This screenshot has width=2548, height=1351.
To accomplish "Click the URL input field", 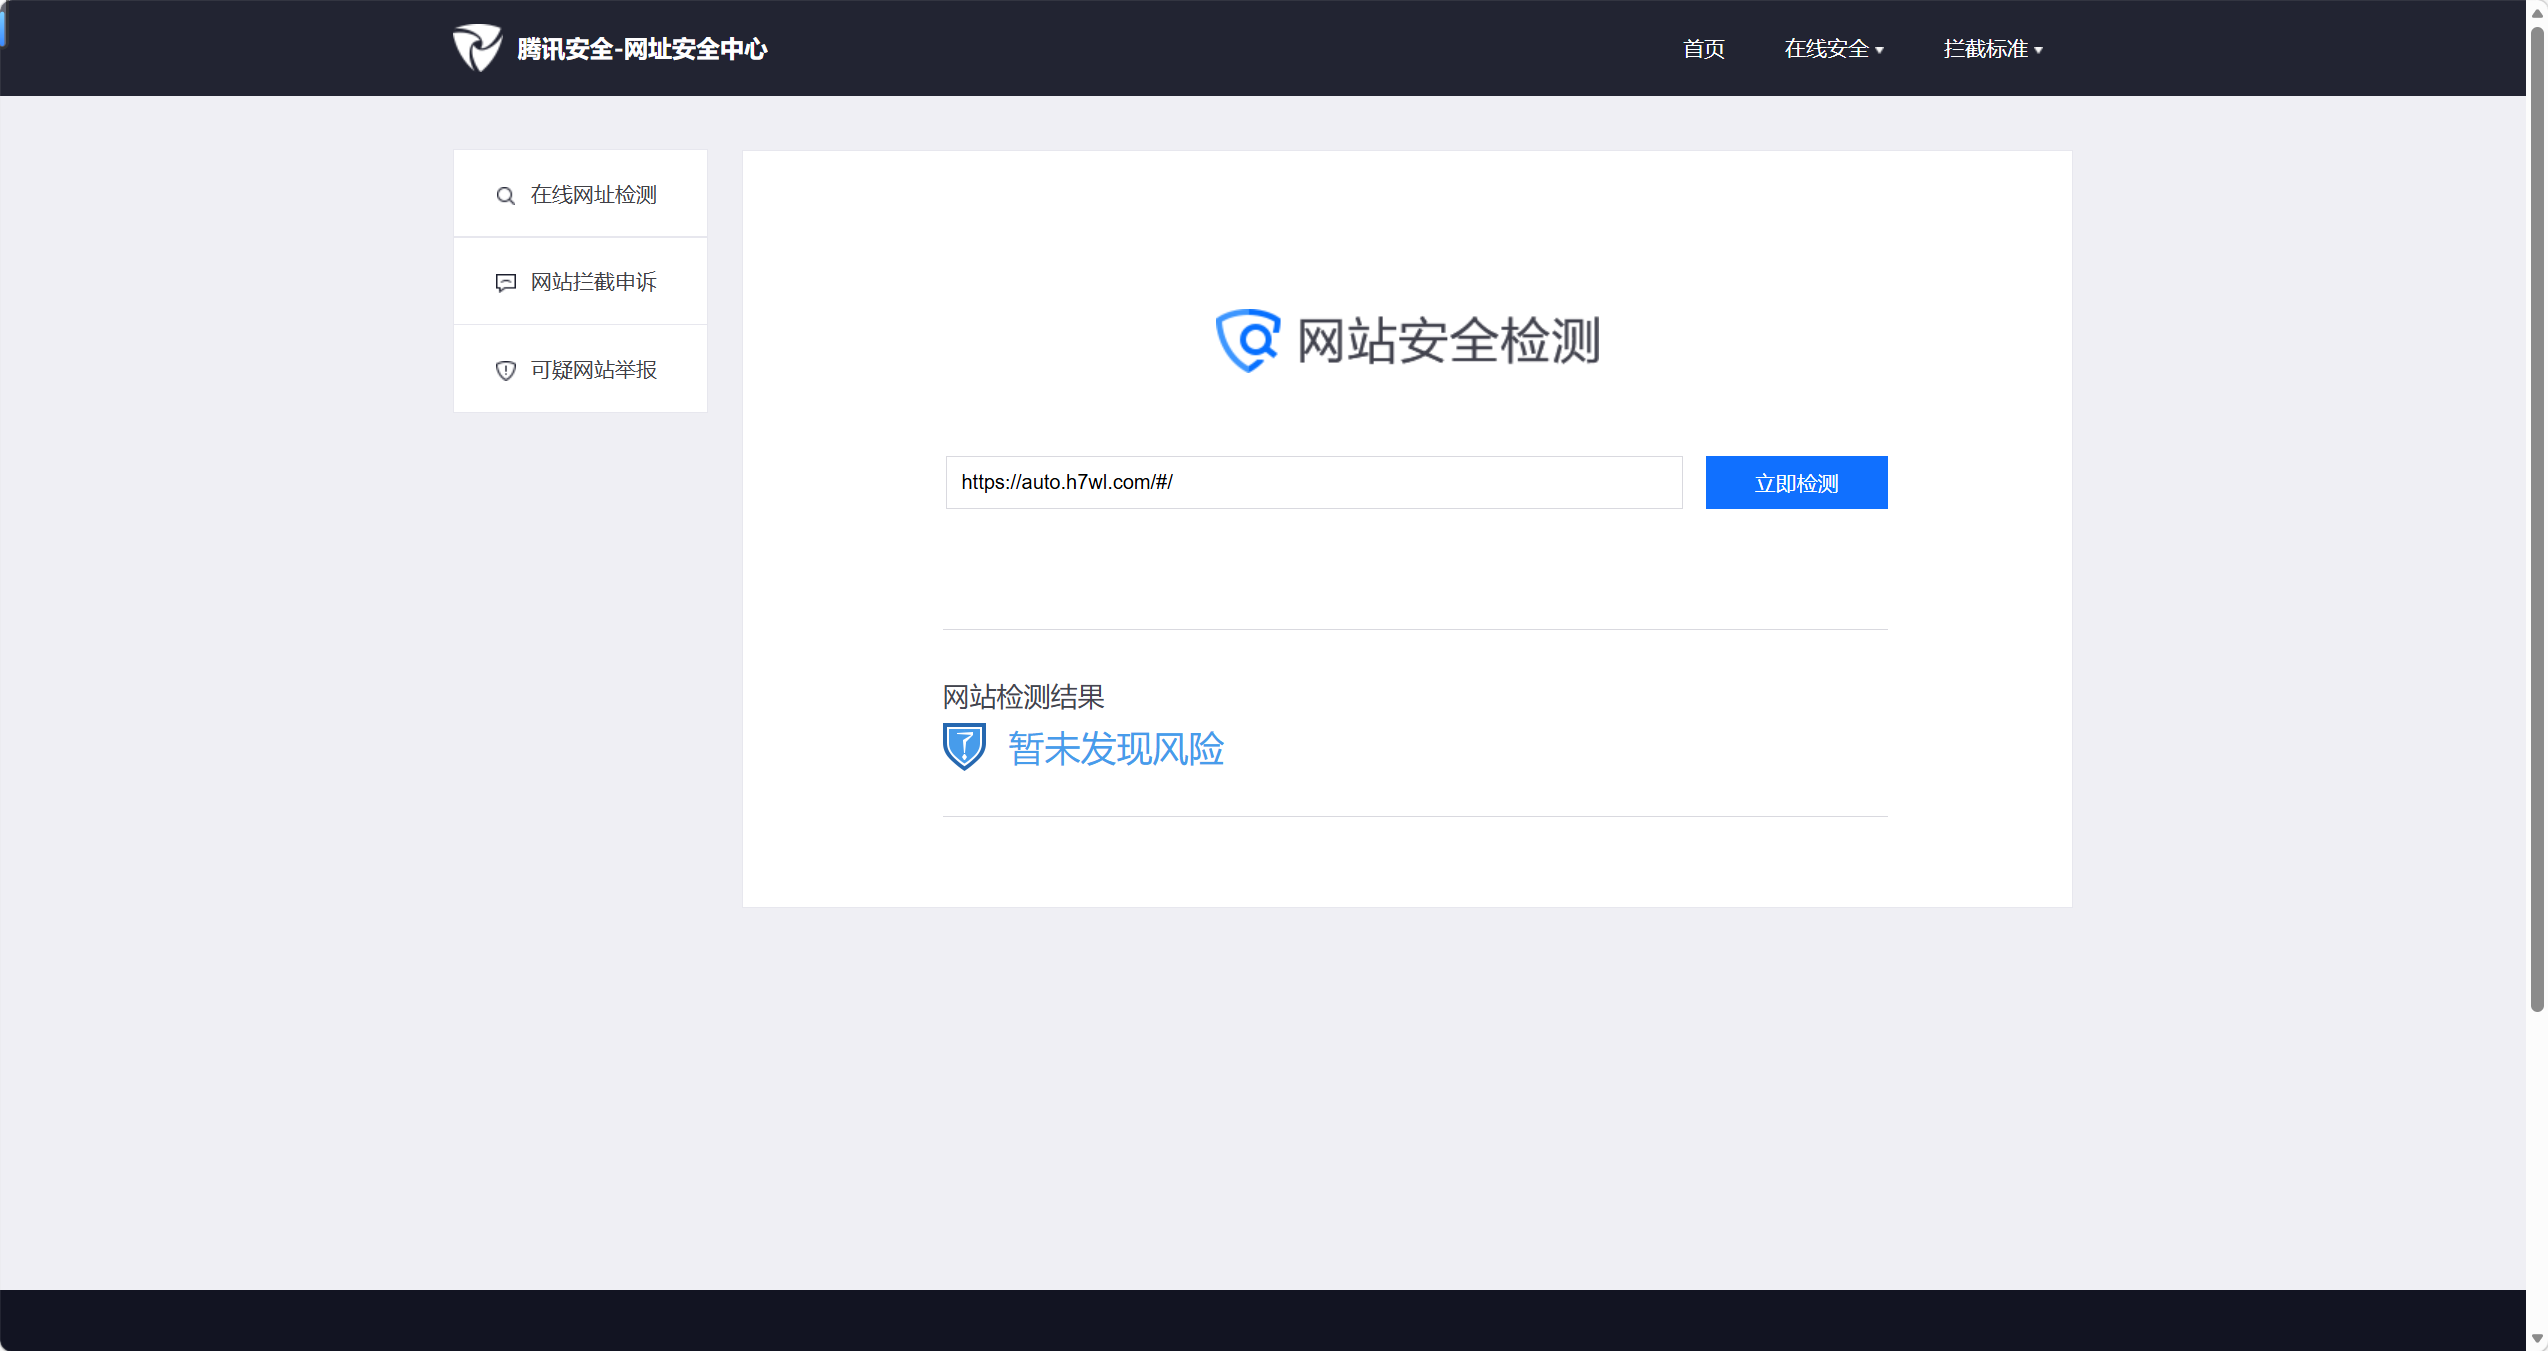I will click(1313, 483).
